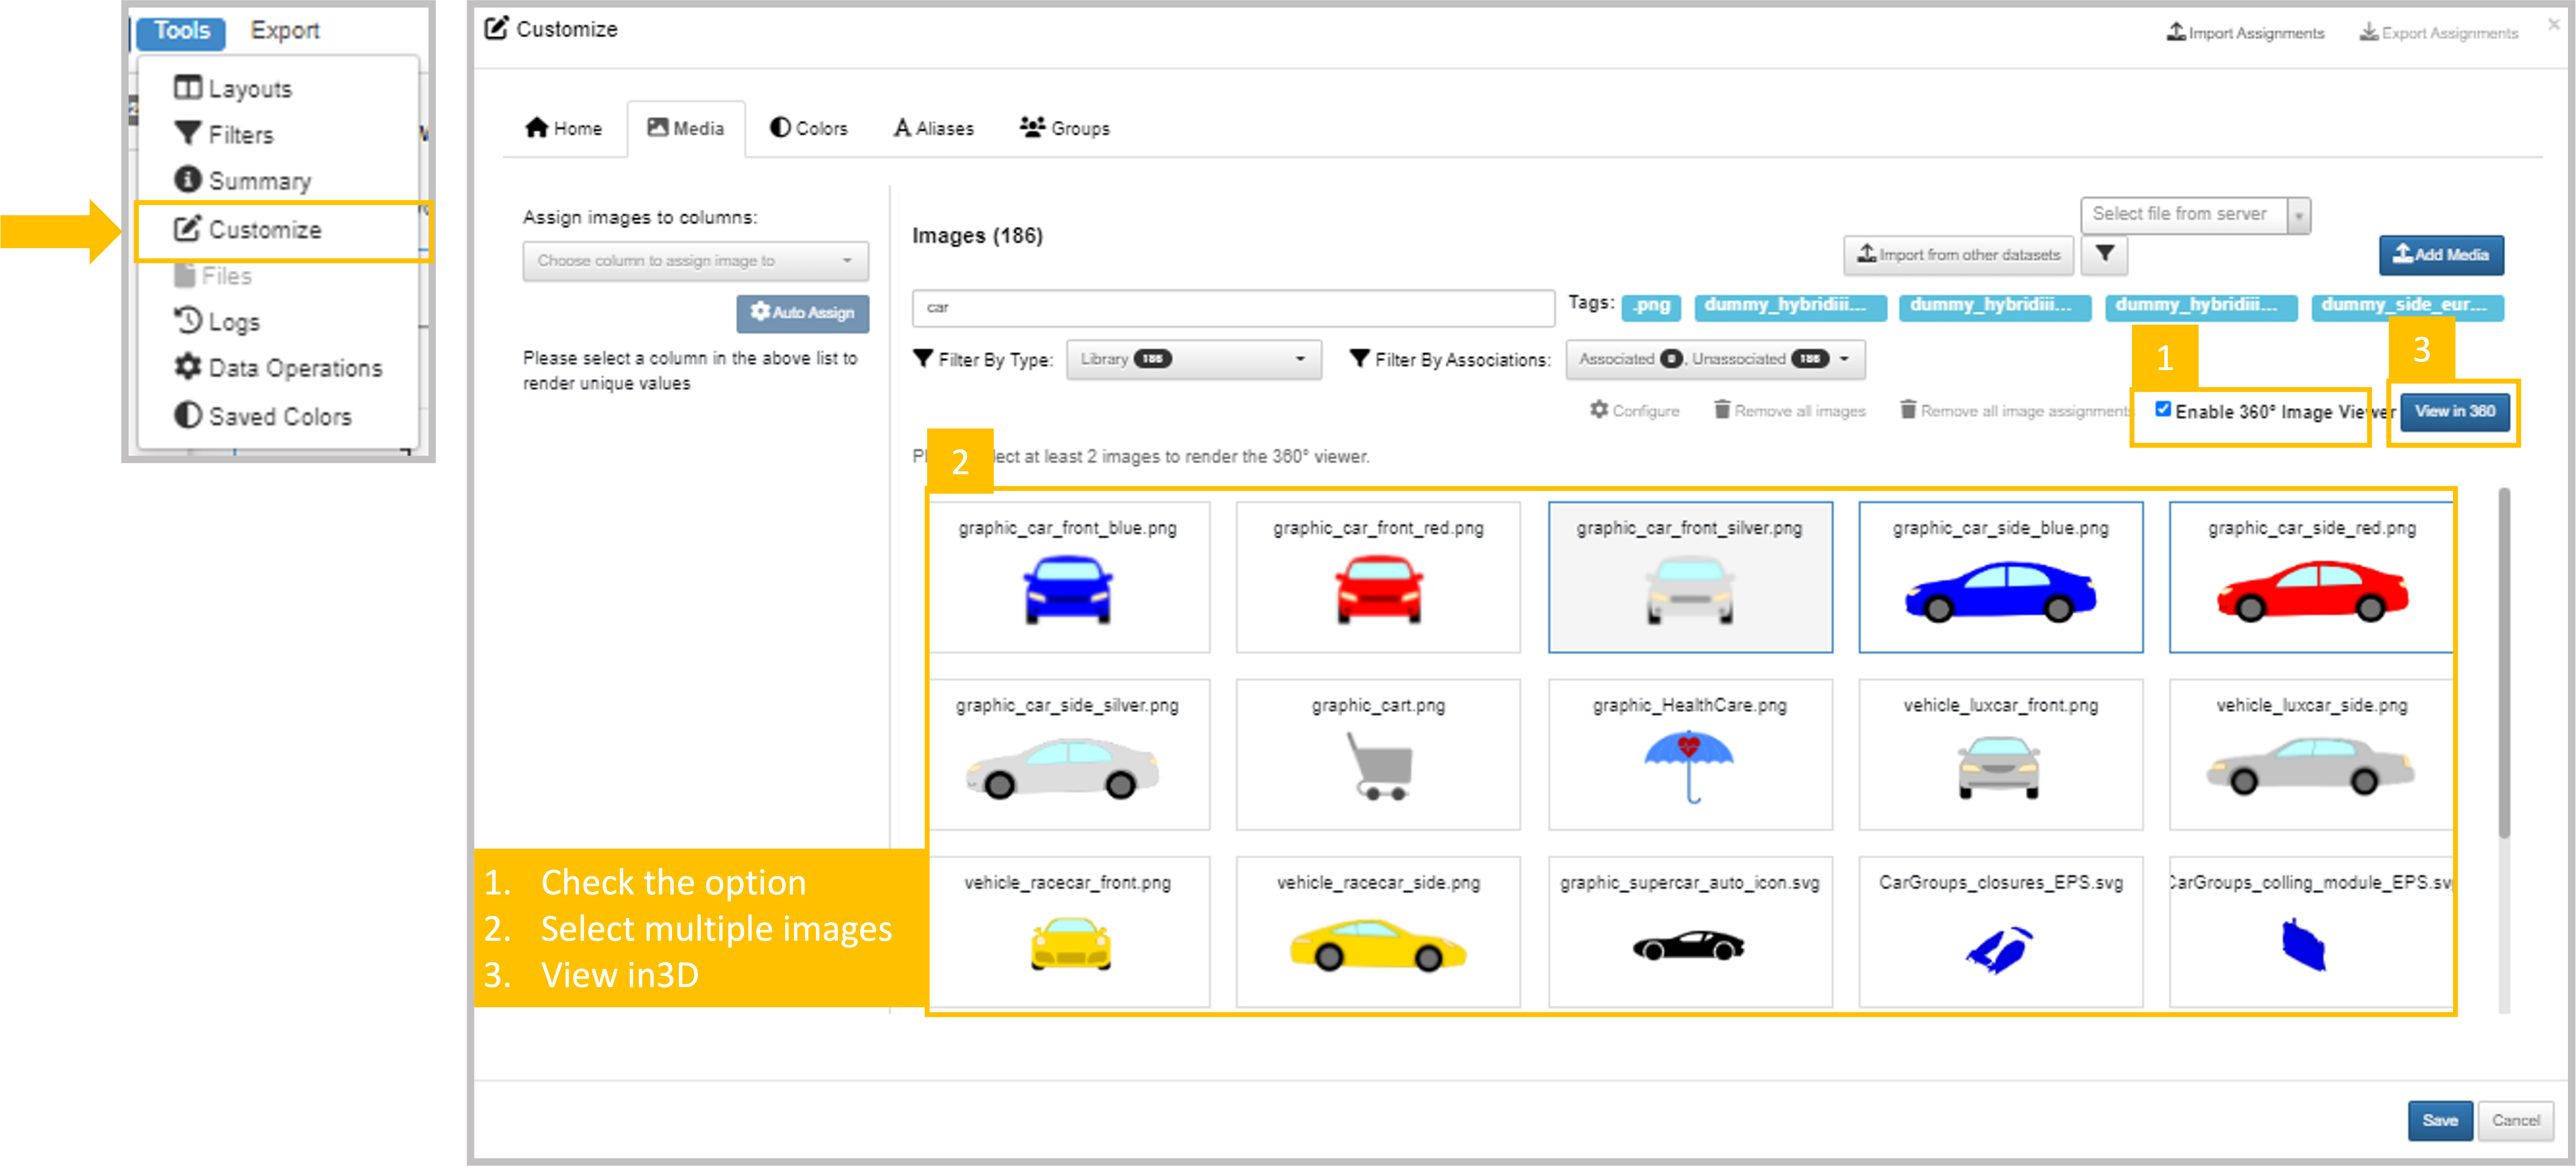2576x1167 pixels.
Task: Switch to the Groups tab
Action: 1064,128
